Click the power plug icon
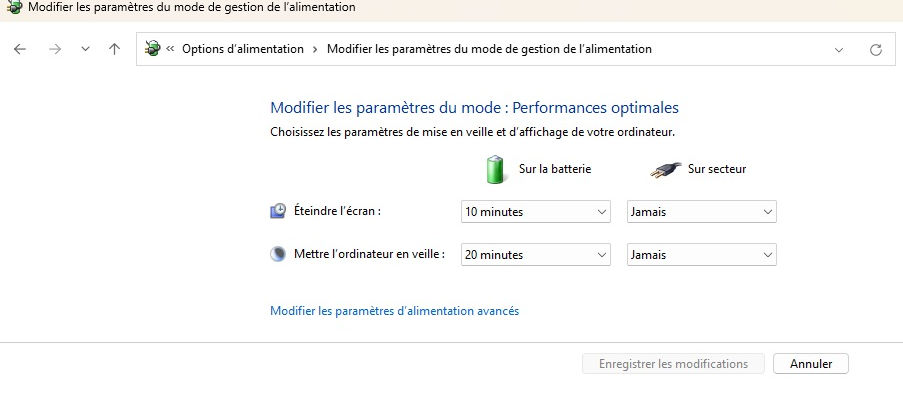903x402 pixels. pyautogui.click(x=666, y=170)
